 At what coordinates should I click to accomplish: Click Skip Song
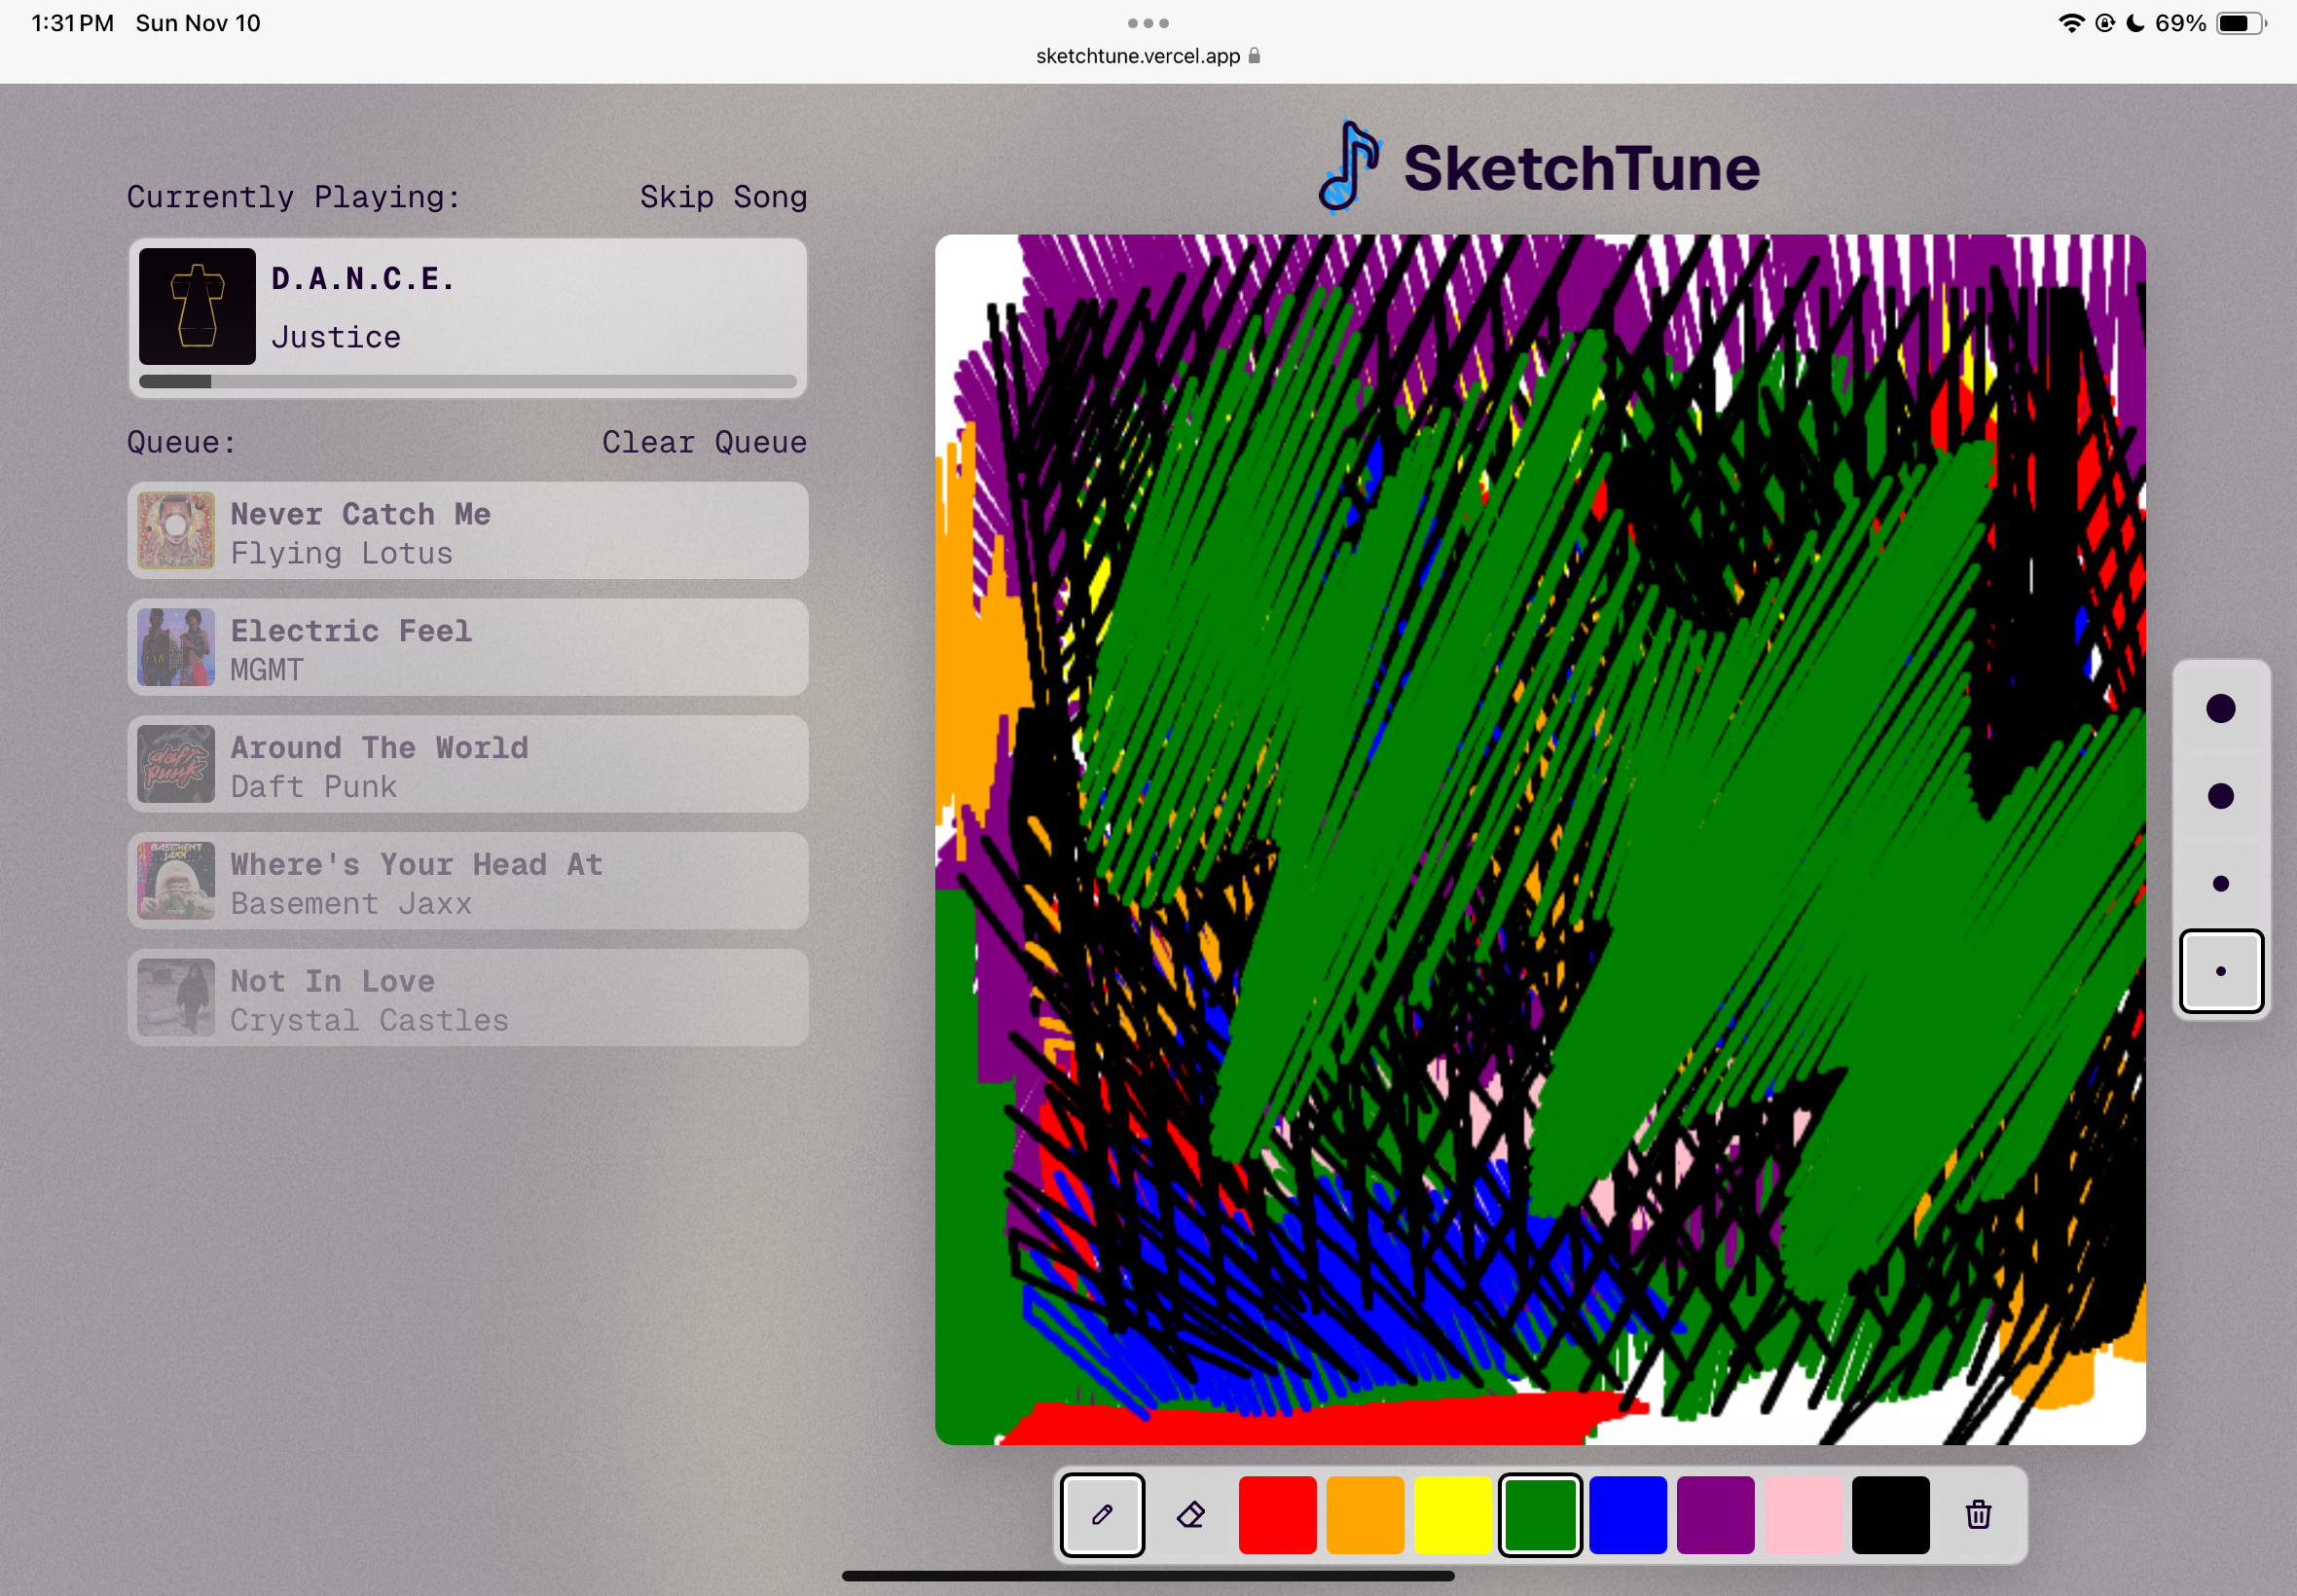tap(723, 197)
